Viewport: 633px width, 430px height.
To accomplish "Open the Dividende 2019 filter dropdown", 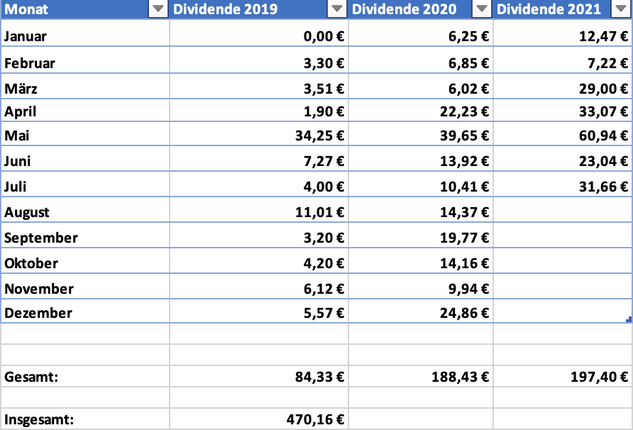I will point(337,9).
